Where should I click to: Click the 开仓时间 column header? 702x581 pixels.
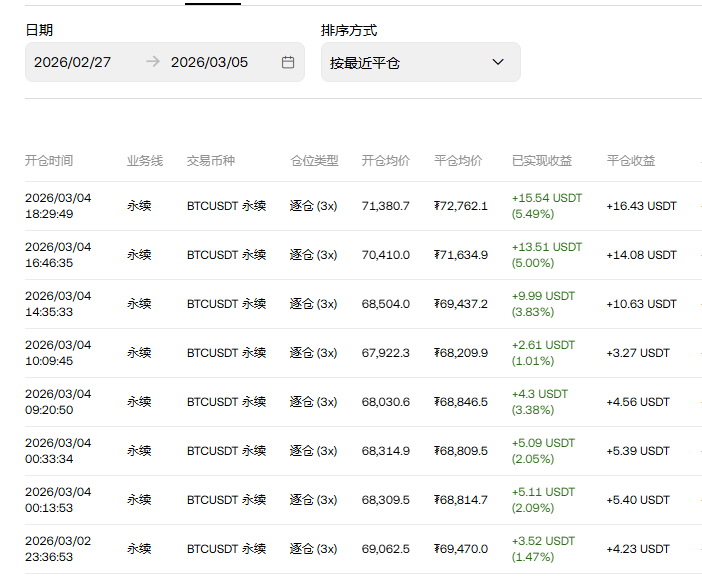tap(49, 161)
